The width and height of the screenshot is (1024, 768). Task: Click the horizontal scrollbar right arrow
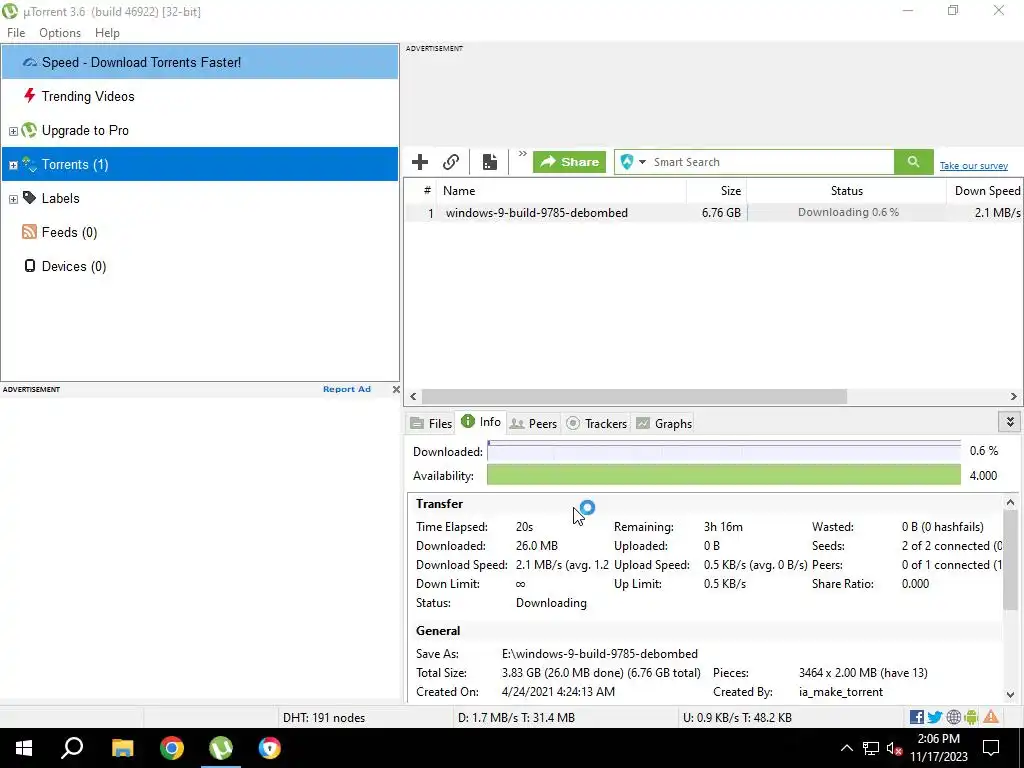(1014, 396)
